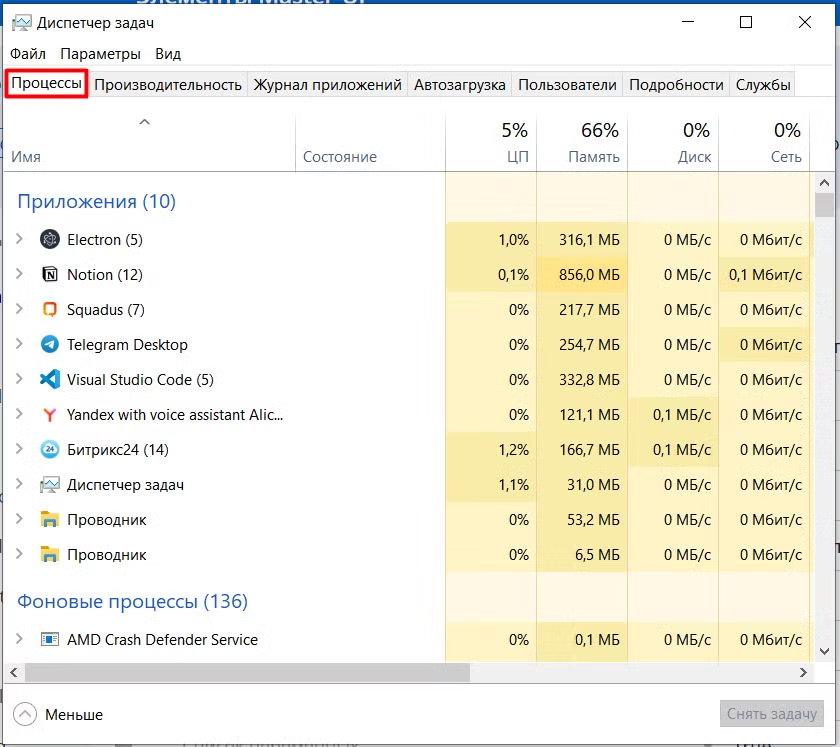Click the Снять задачу button
The width and height of the screenshot is (840, 747).
(771, 714)
